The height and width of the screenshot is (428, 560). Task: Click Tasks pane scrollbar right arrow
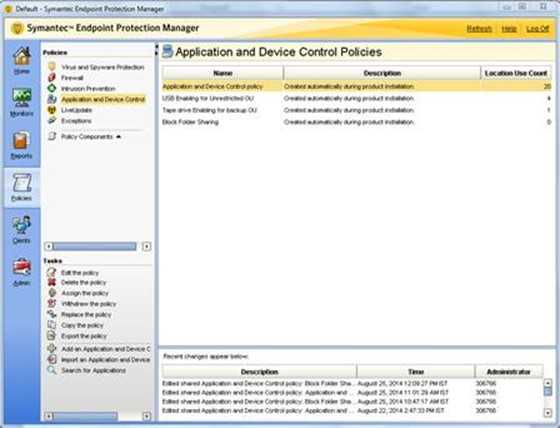[146, 416]
